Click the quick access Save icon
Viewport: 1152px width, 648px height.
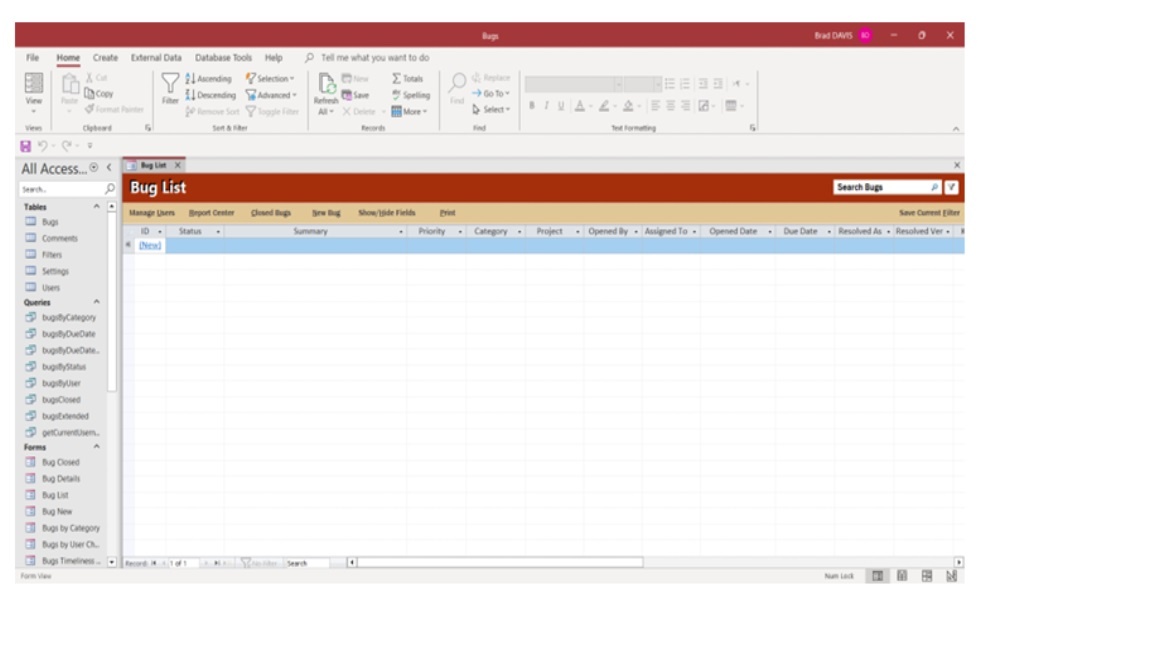(x=26, y=145)
